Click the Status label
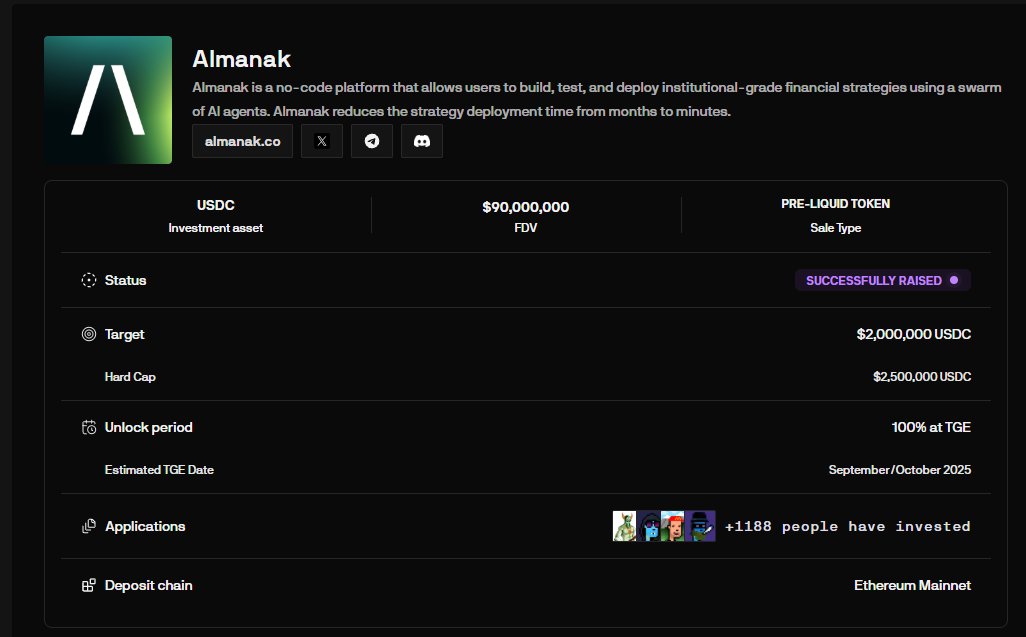Screen dimensions: 1026x637 (x=126, y=280)
